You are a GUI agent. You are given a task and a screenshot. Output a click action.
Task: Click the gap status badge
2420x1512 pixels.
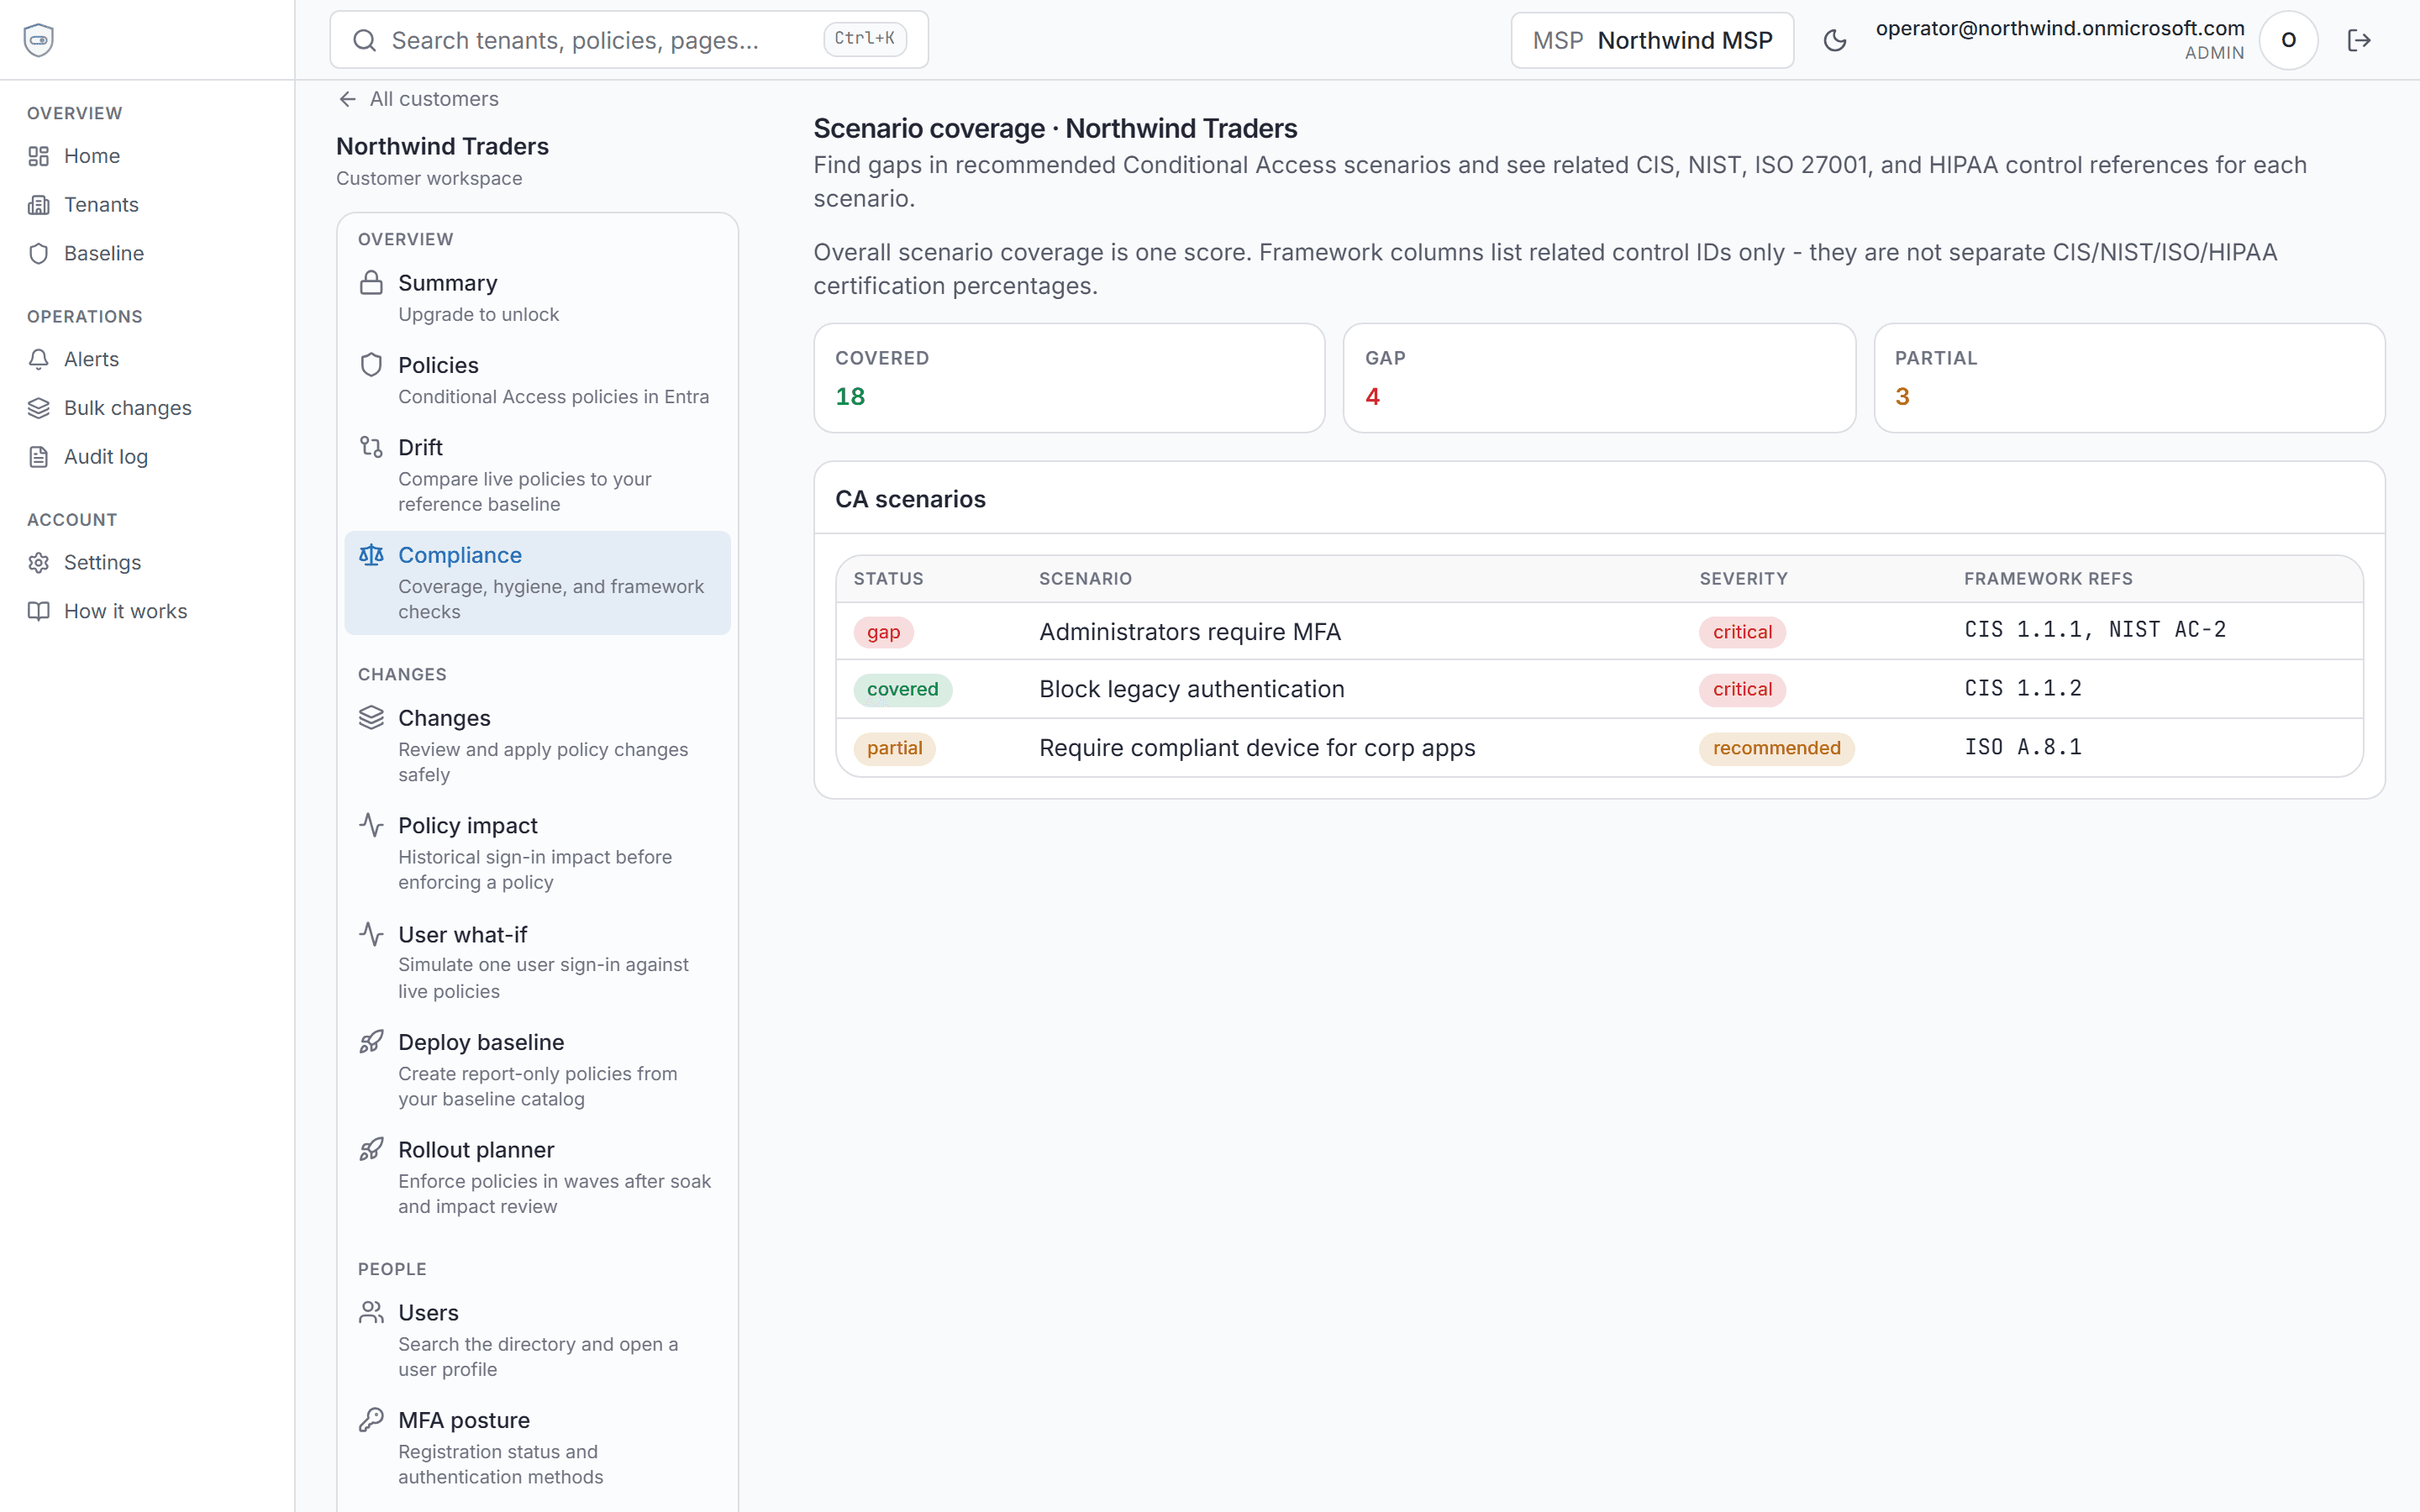(x=883, y=632)
